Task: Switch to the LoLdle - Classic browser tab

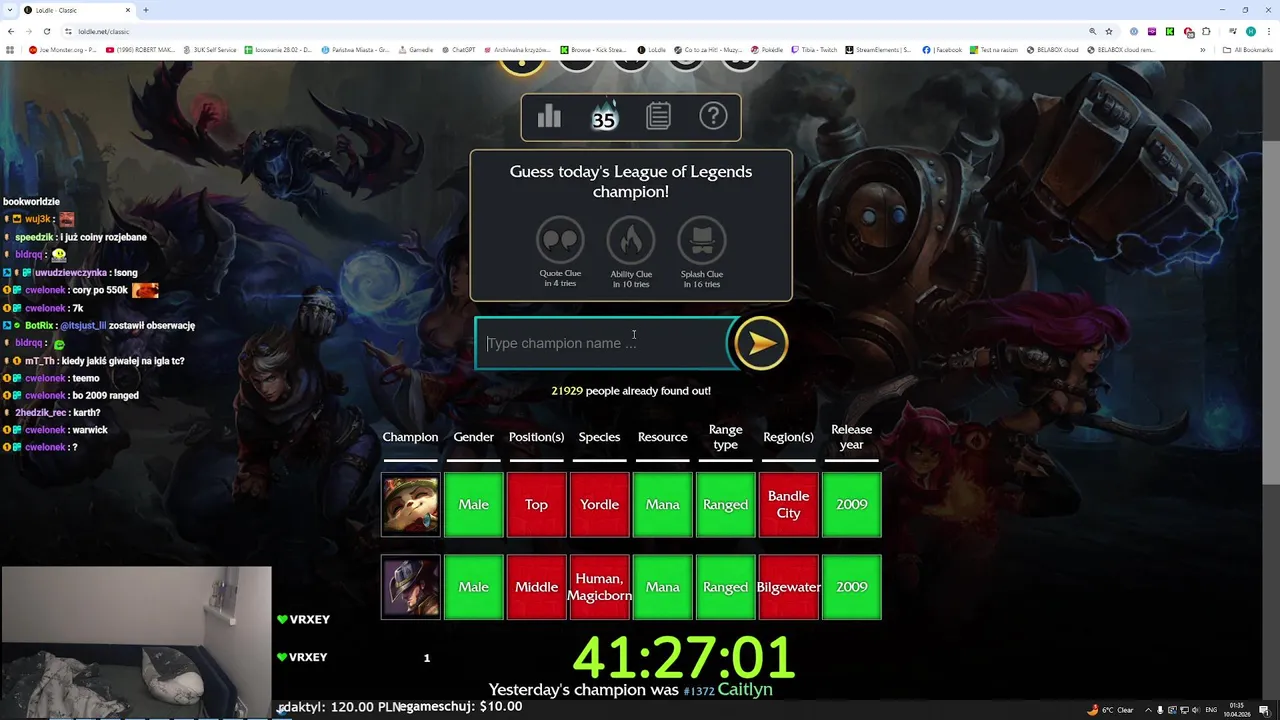Action: point(76,10)
